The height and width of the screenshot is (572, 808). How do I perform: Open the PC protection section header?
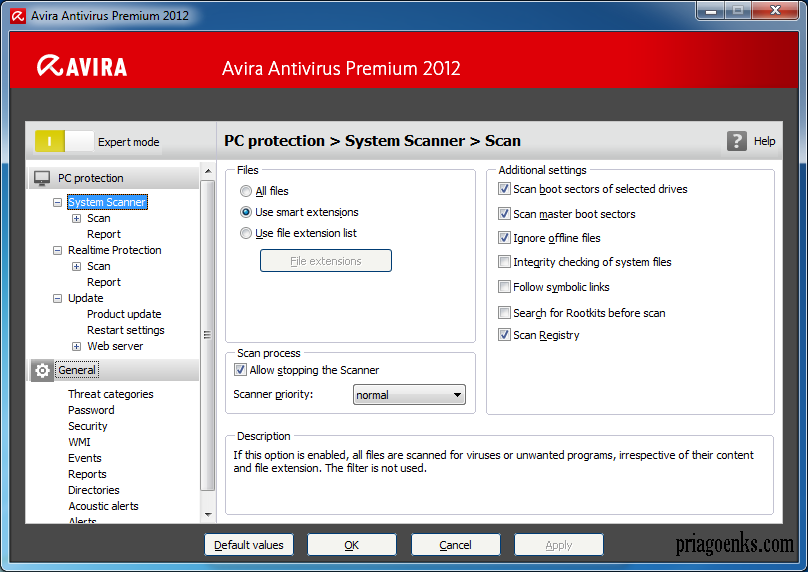(113, 178)
